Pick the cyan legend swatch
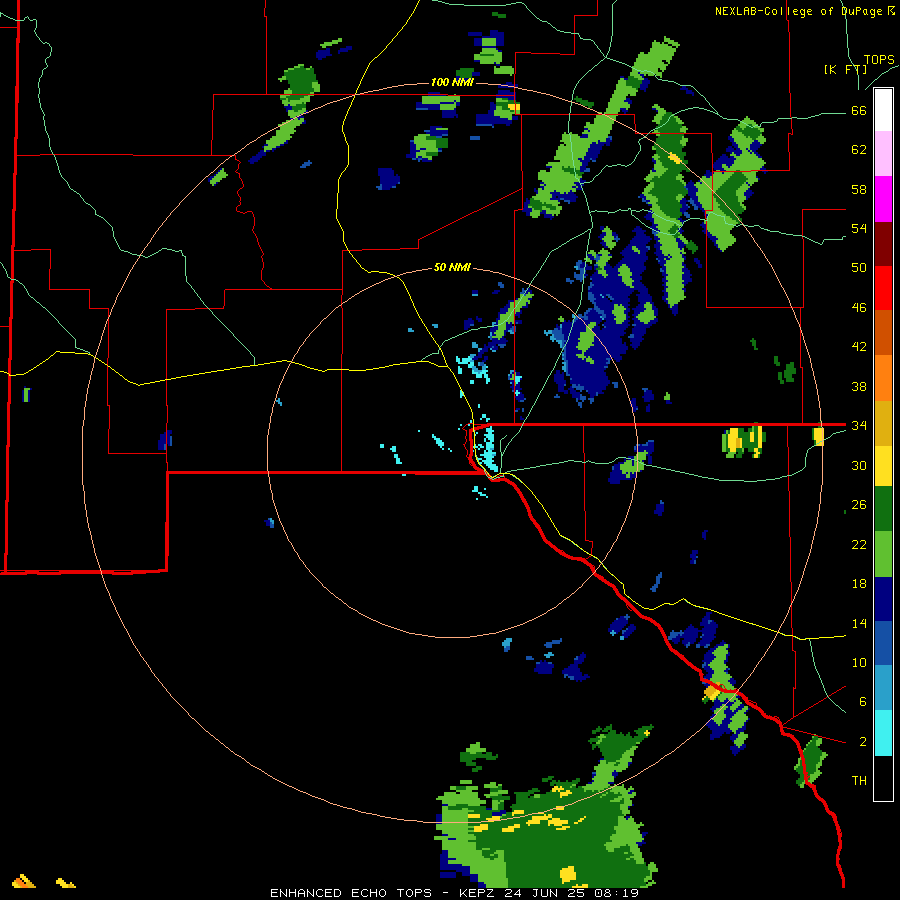The image size is (900, 900). [x=883, y=733]
